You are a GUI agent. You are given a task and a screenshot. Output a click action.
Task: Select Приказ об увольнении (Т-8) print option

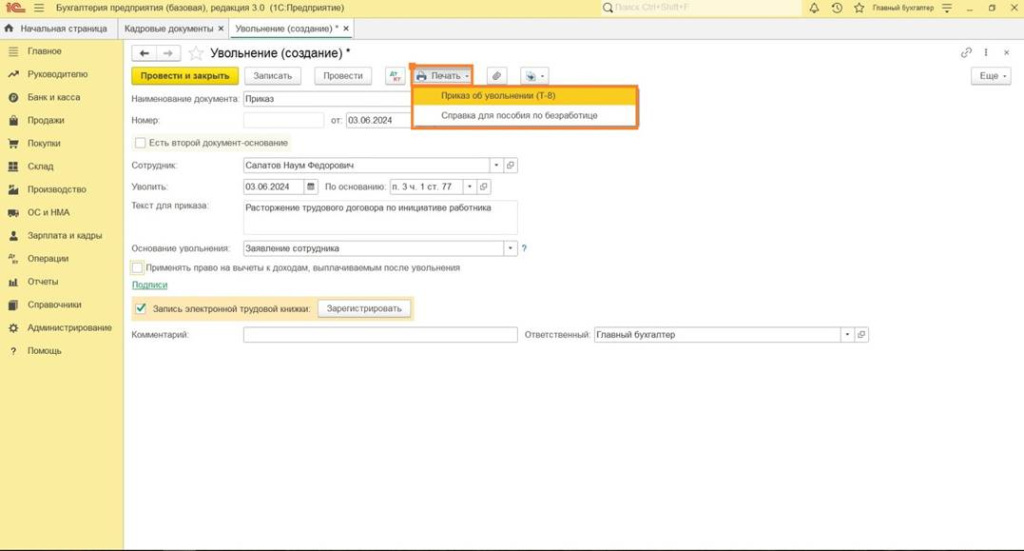point(498,96)
